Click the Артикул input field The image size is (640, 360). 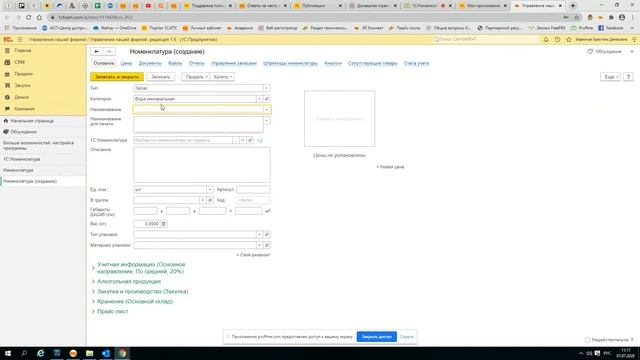point(253,189)
